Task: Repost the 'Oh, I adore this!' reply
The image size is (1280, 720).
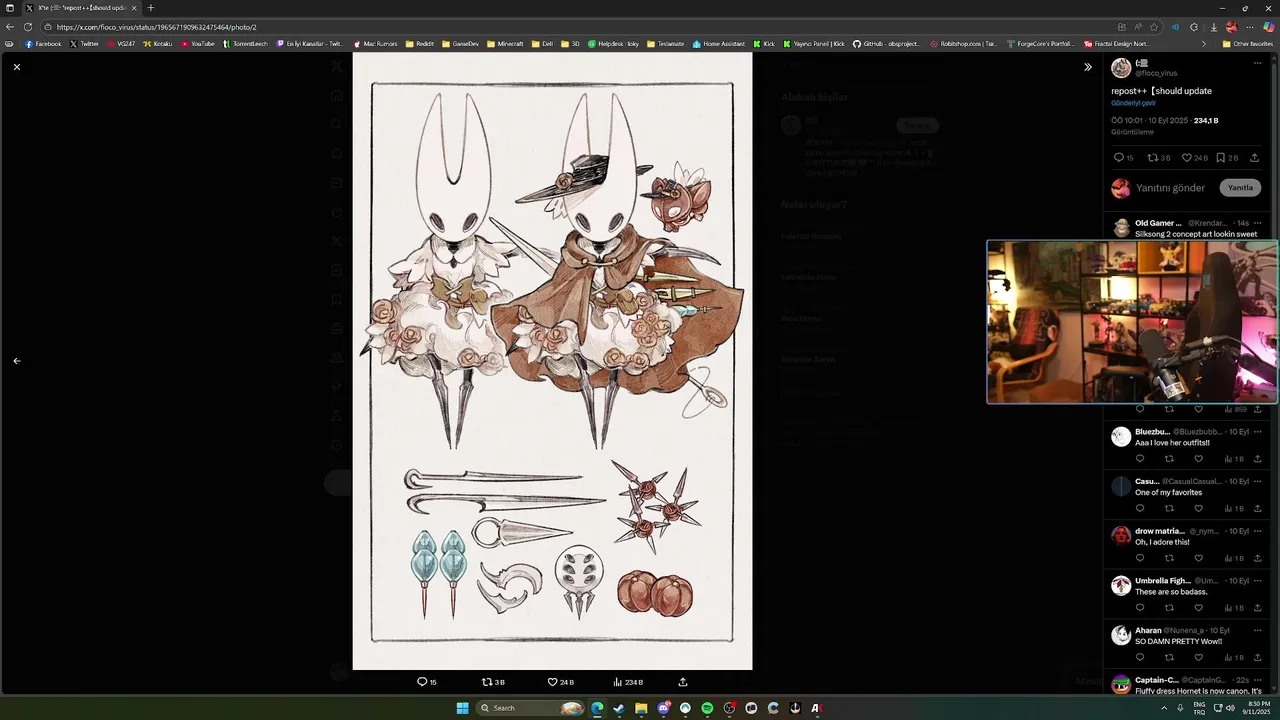Action: pyautogui.click(x=1169, y=558)
